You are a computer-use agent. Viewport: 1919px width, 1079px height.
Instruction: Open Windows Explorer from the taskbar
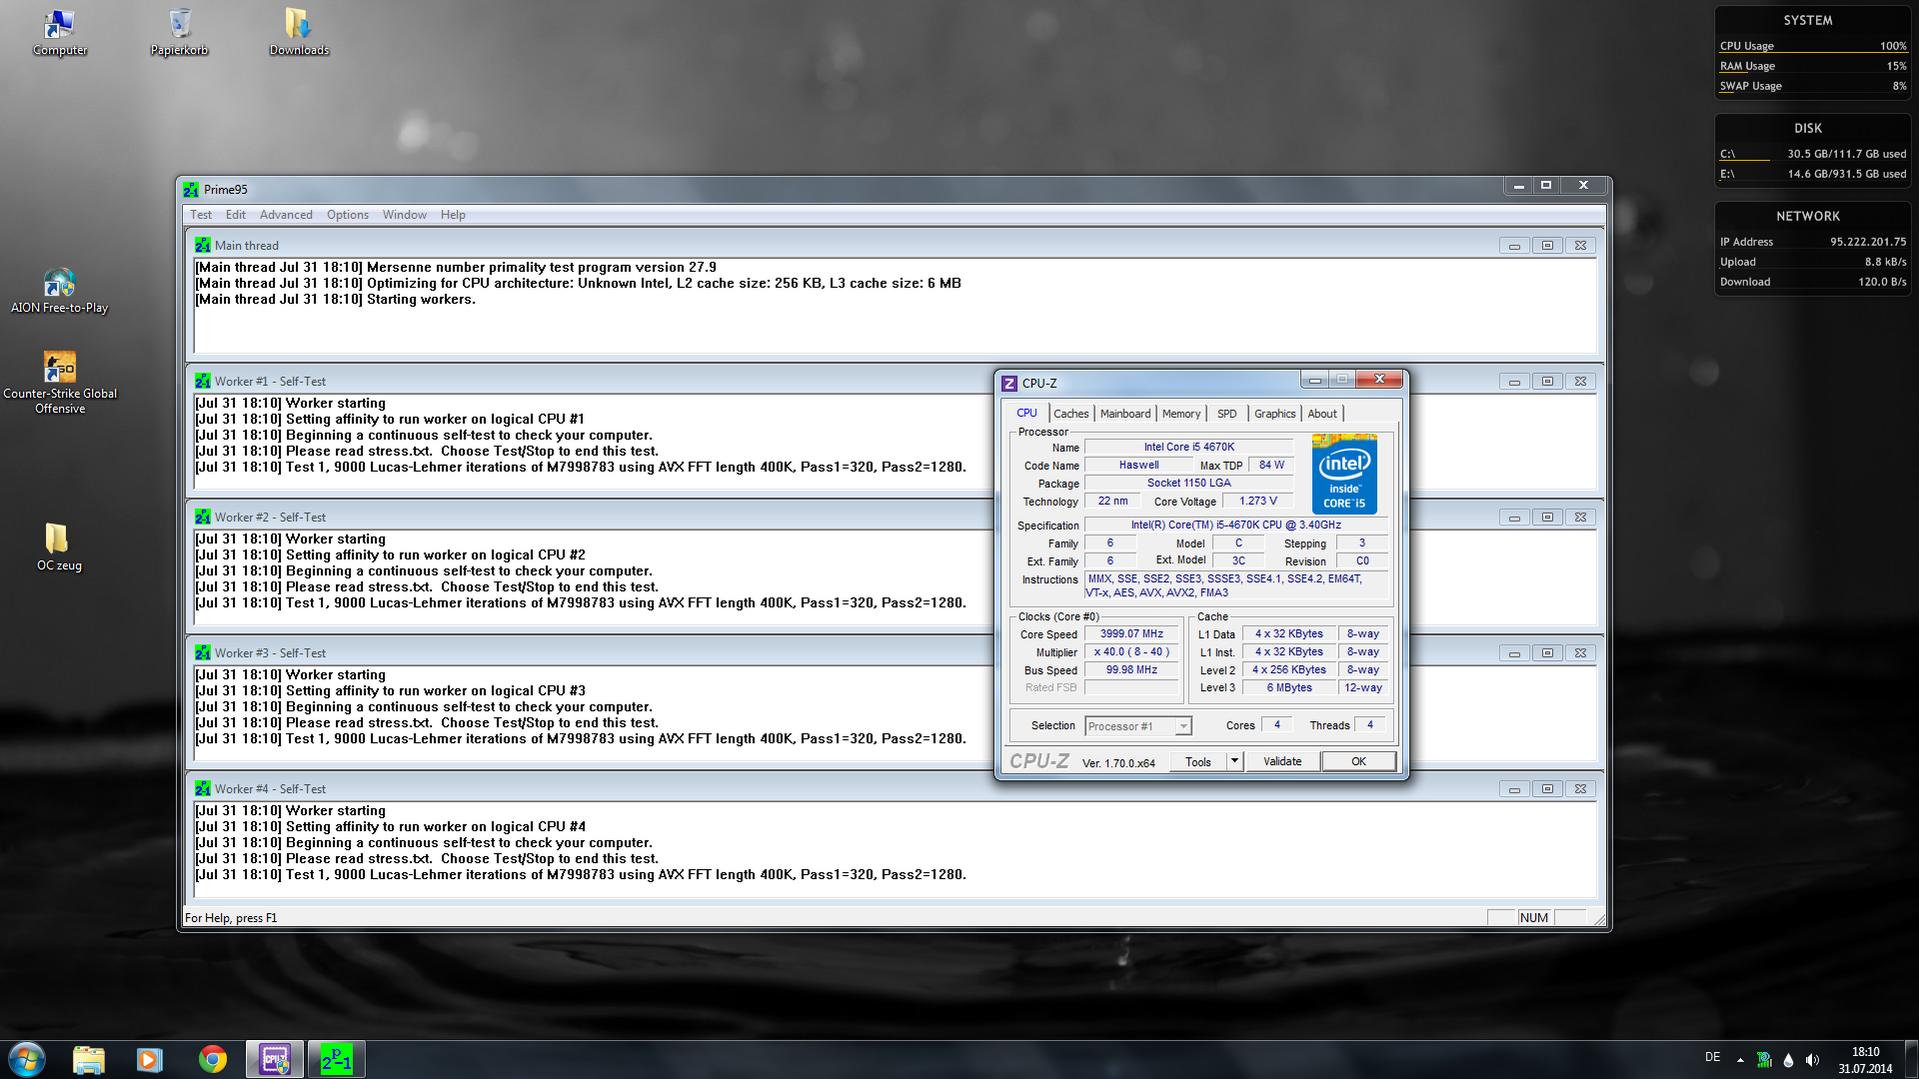coord(89,1059)
